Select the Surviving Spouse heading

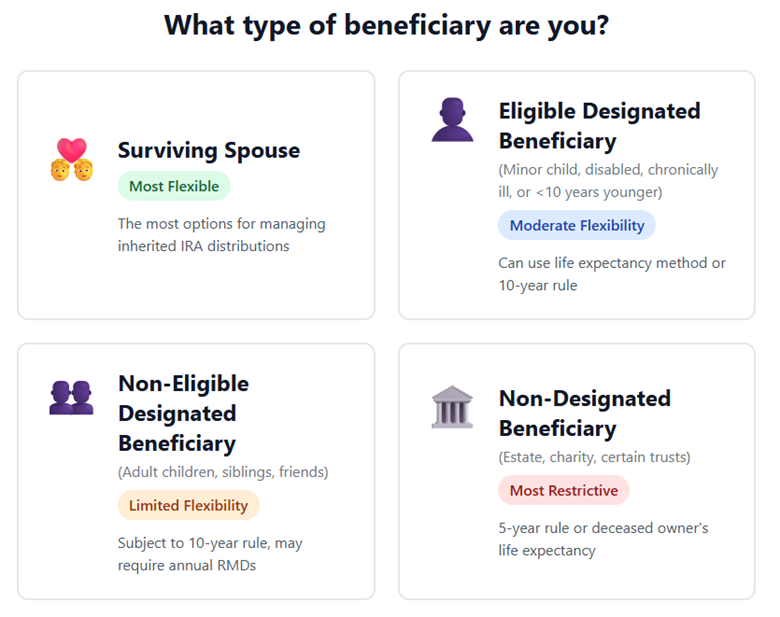pyautogui.click(x=208, y=150)
